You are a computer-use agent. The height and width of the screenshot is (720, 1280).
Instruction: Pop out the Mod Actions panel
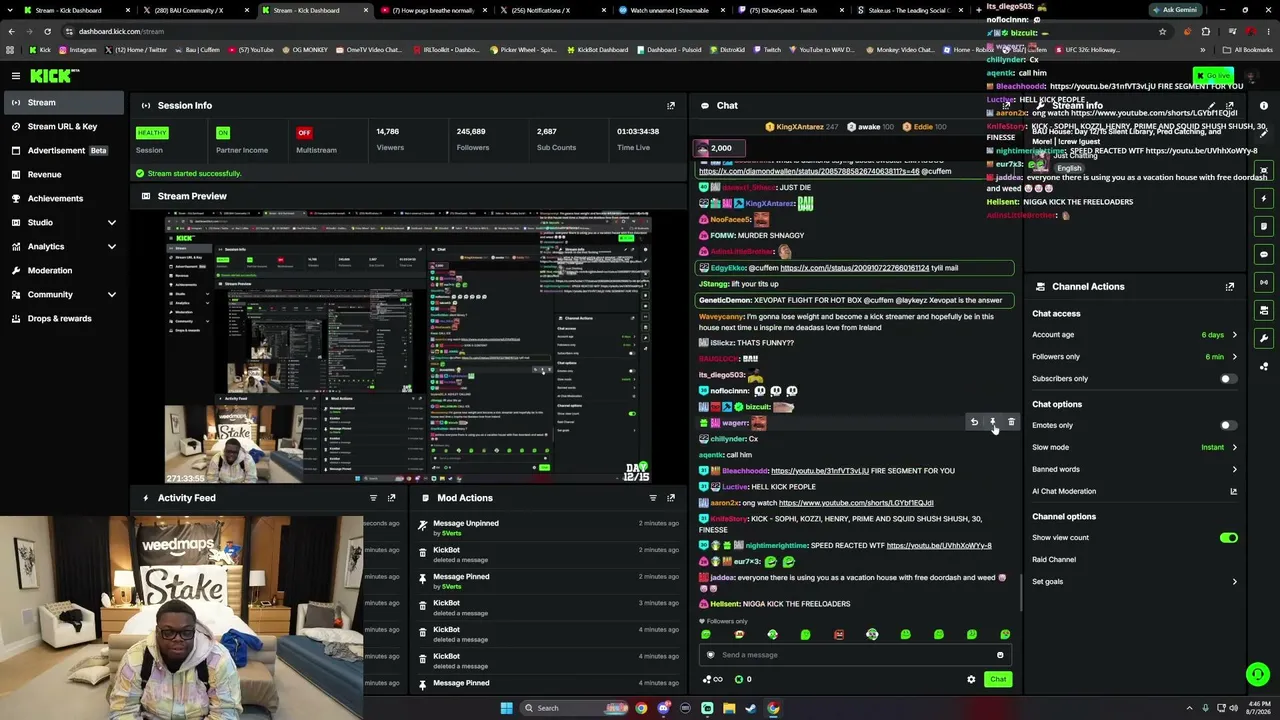[671, 498]
